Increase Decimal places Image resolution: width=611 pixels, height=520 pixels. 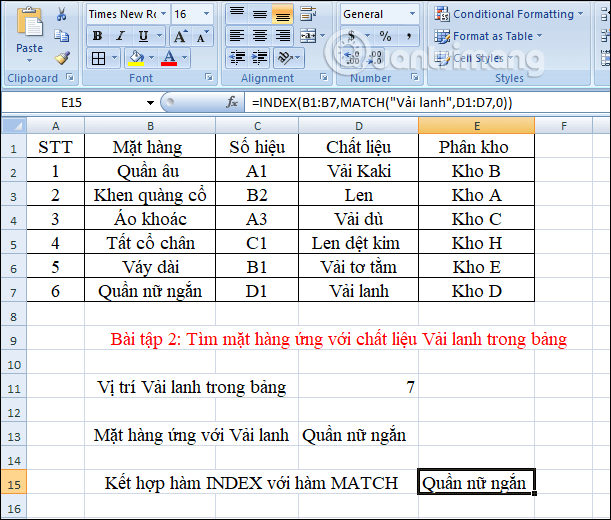tap(352, 58)
